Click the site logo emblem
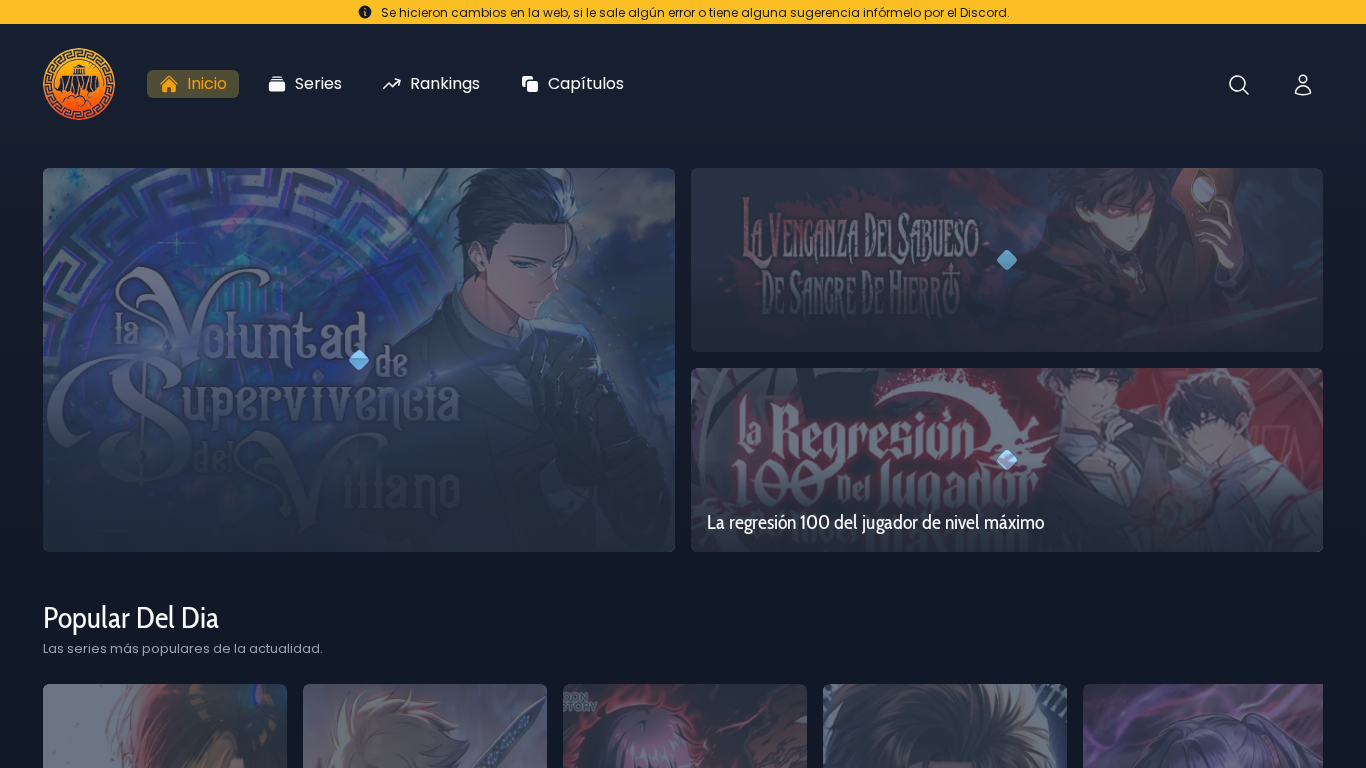 [x=79, y=84]
